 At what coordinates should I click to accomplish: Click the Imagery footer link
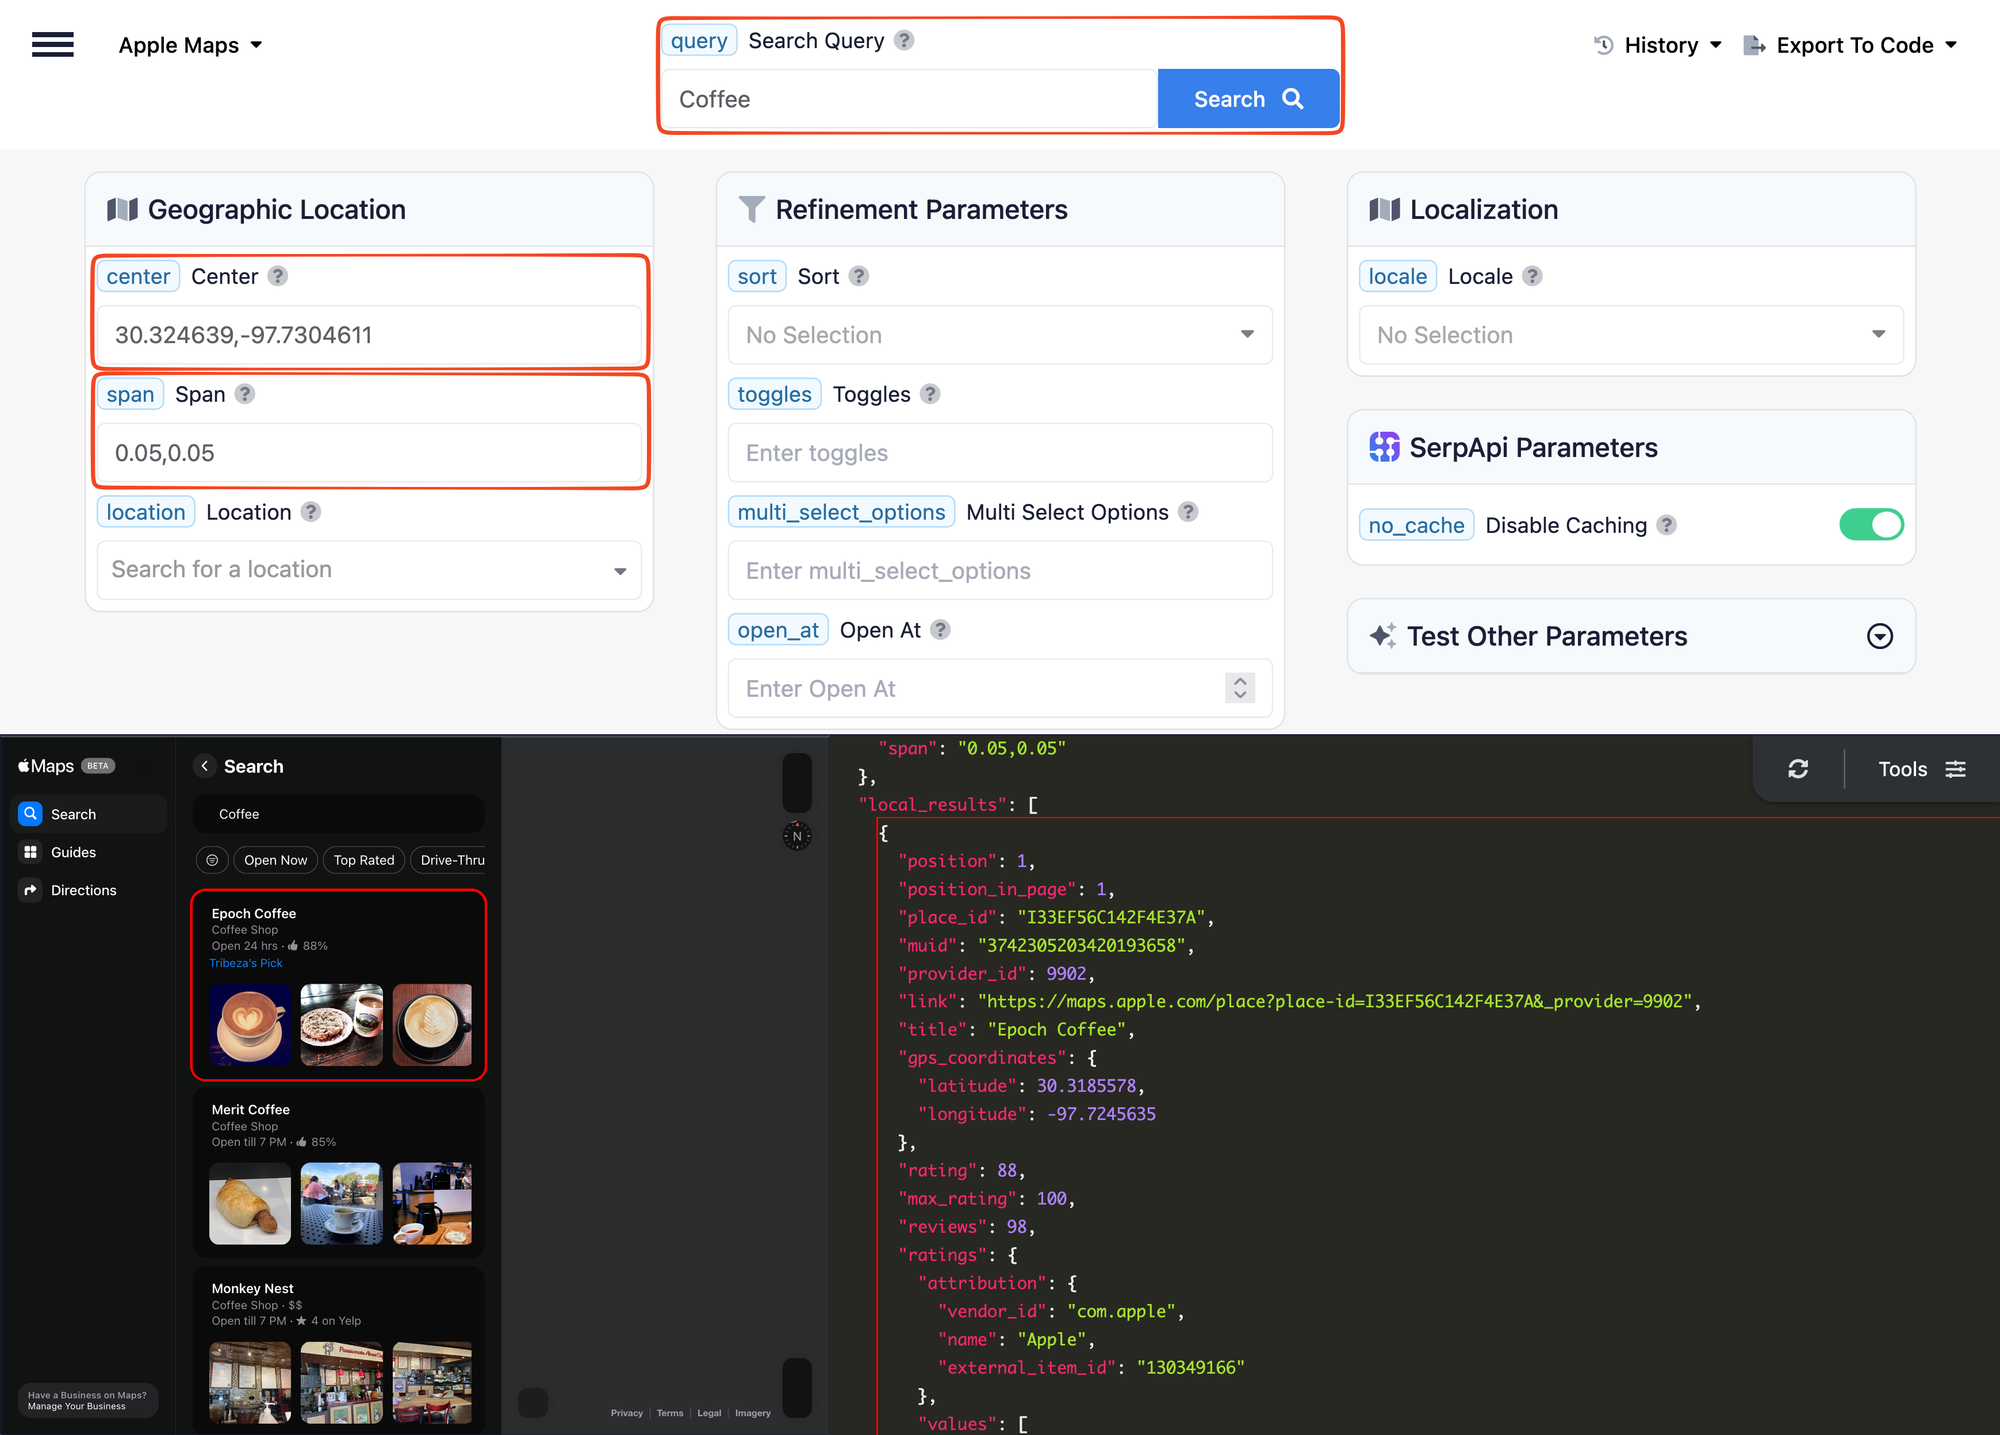click(753, 1413)
